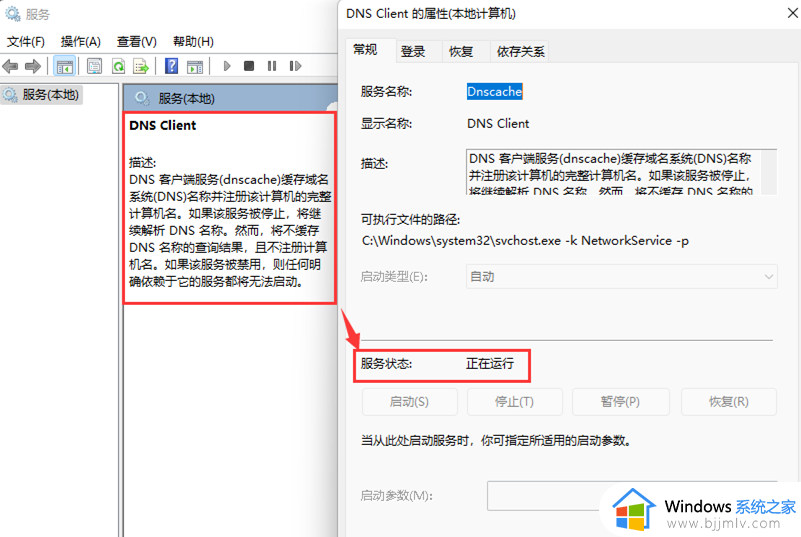Open the 帮助(H) menu

pos(193,41)
